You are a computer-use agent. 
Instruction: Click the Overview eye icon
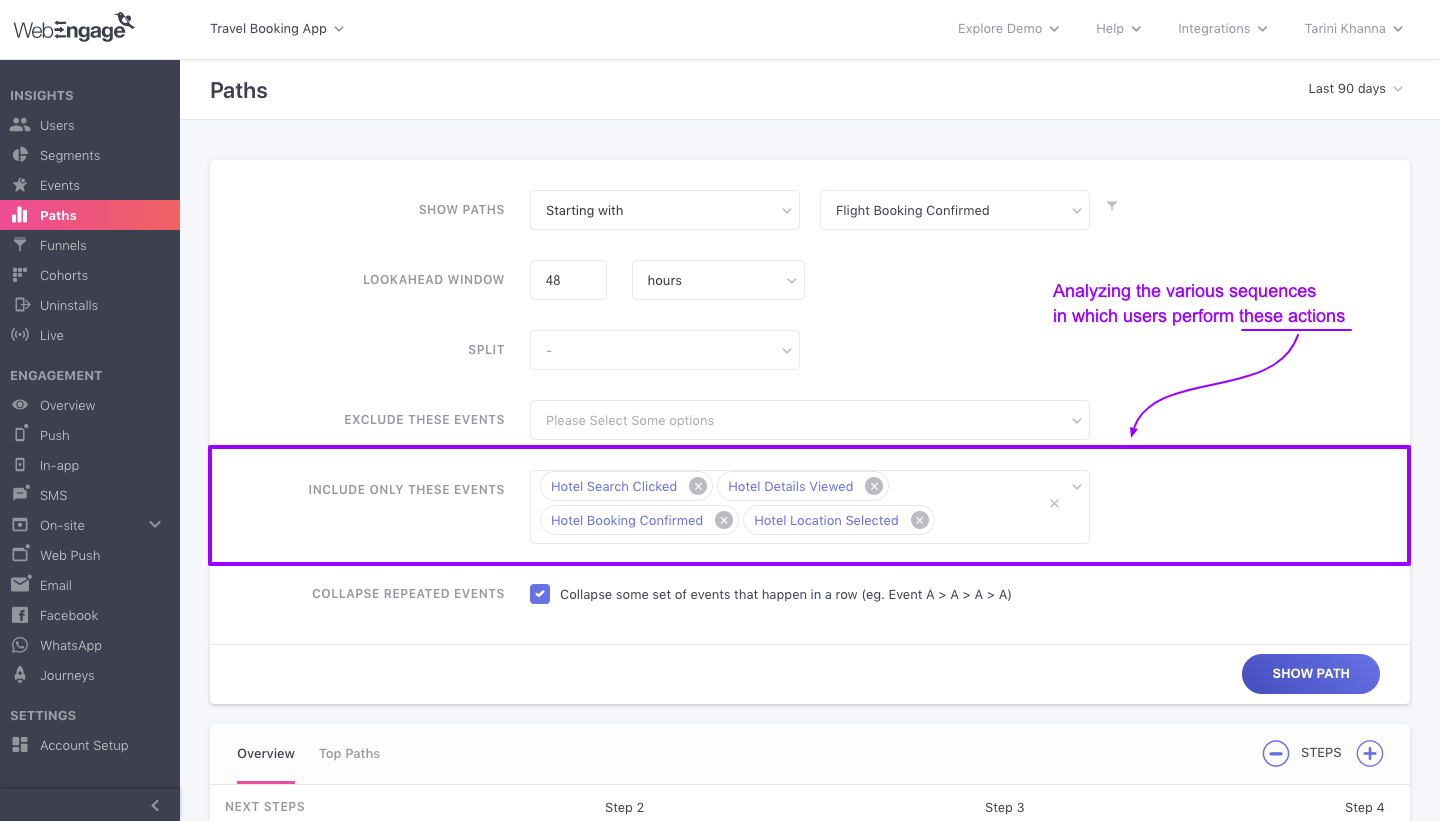pos(20,405)
